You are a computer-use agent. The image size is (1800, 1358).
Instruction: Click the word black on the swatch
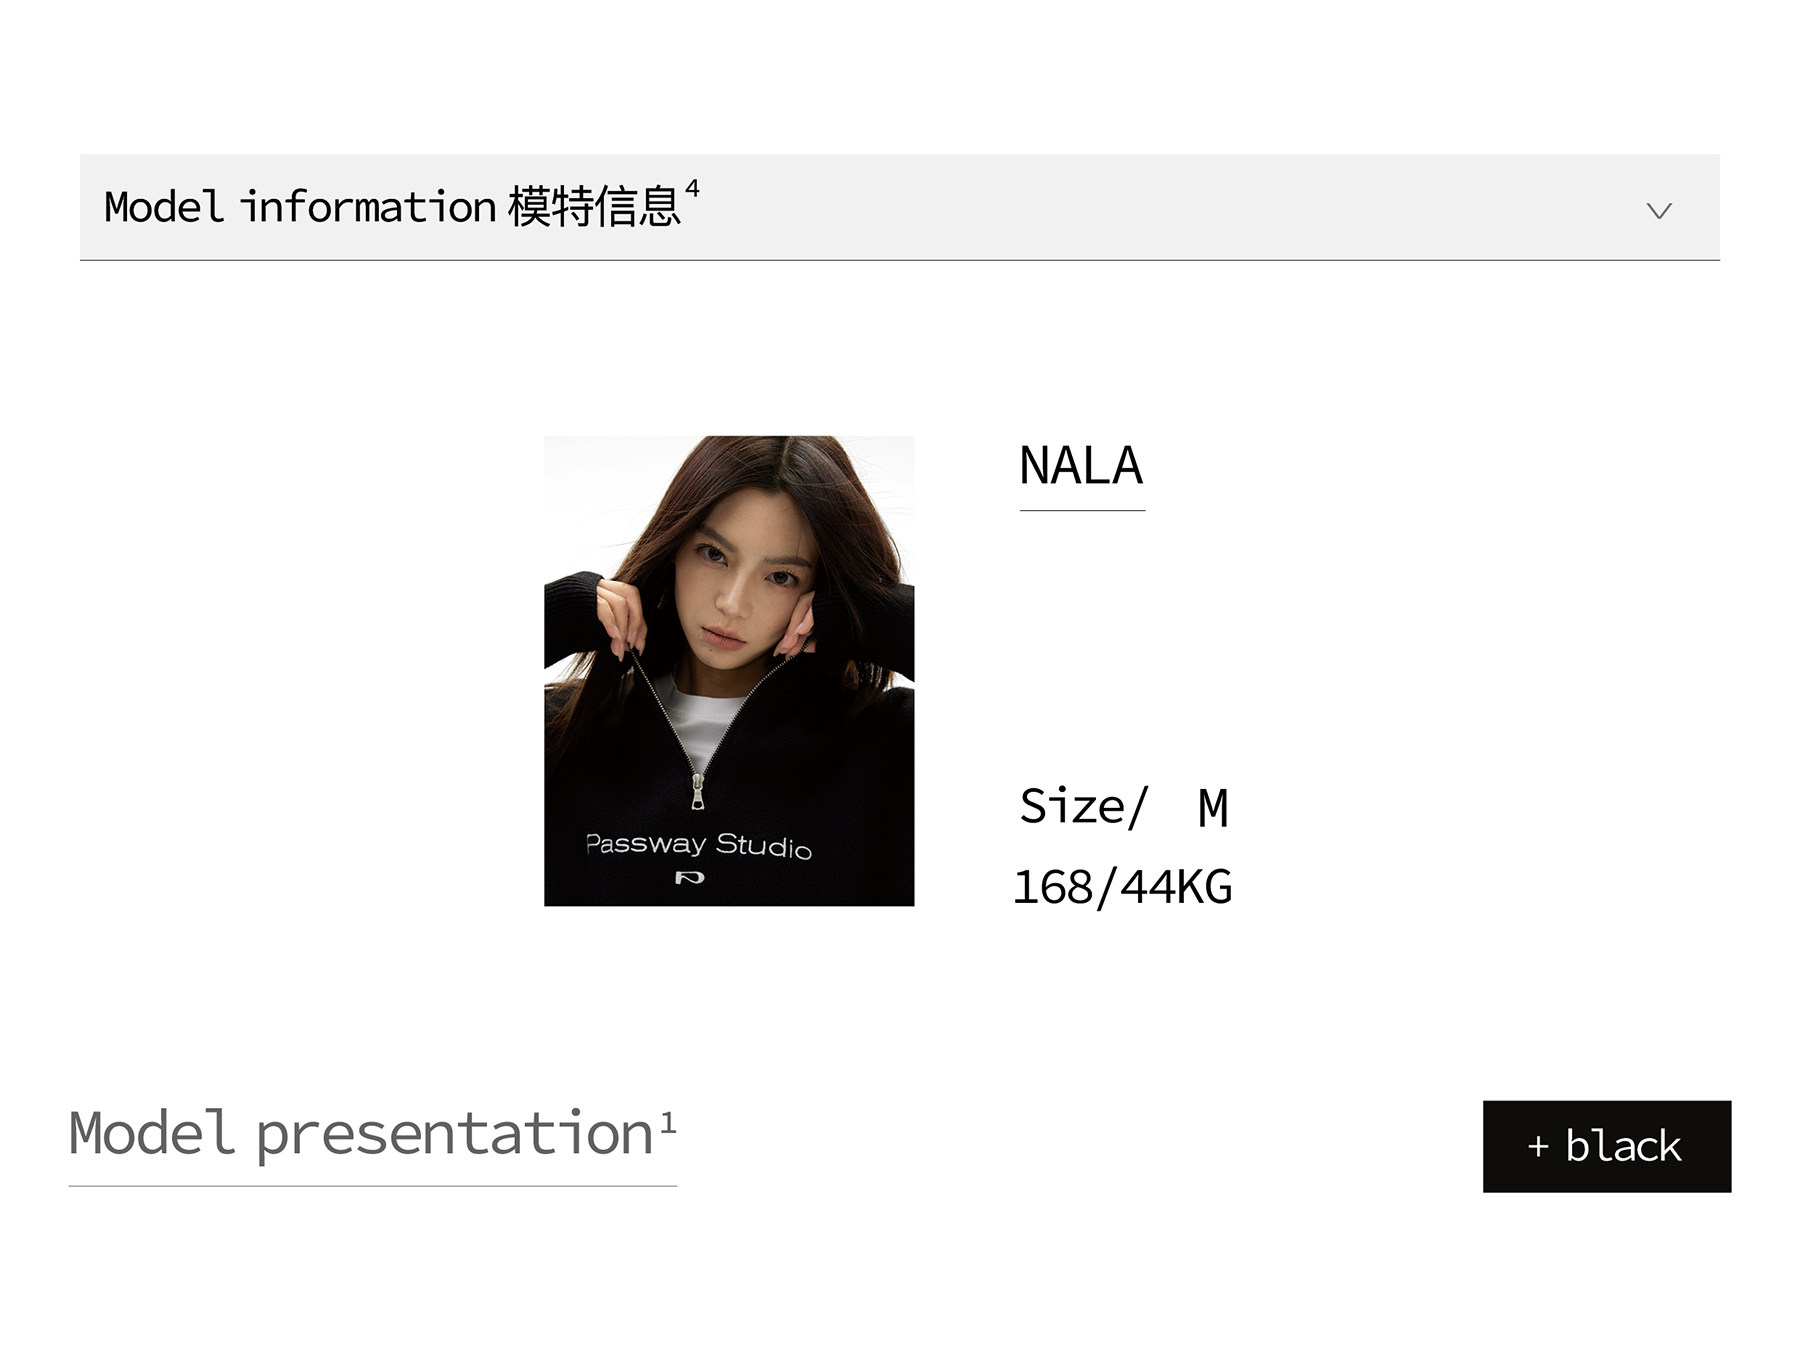pos(1623,1146)
